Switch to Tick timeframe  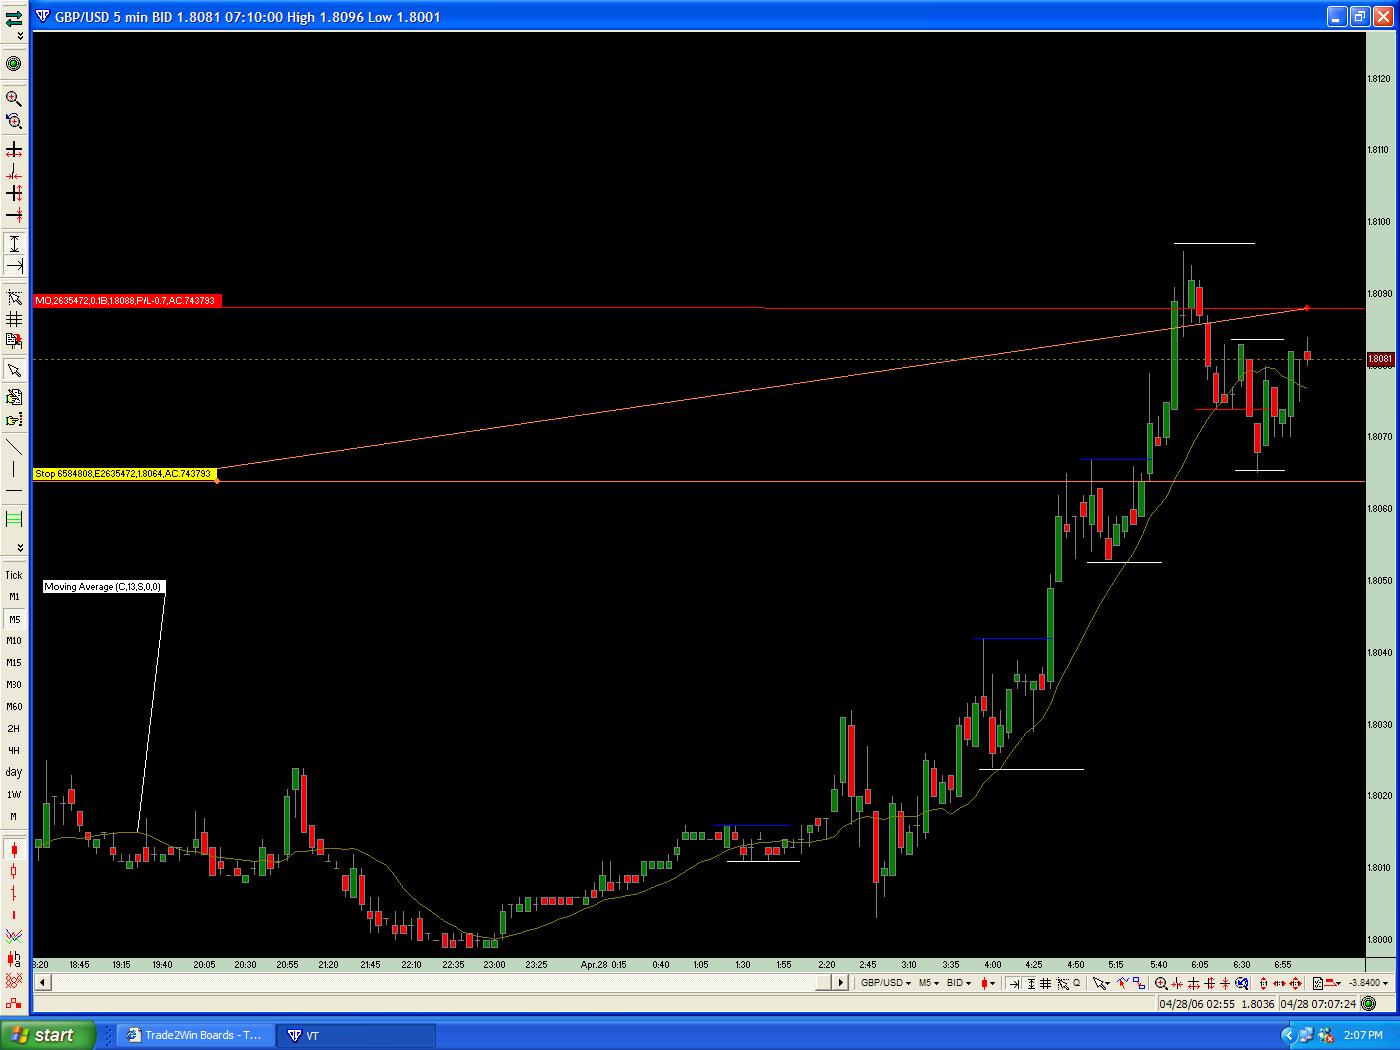(14, 575)
